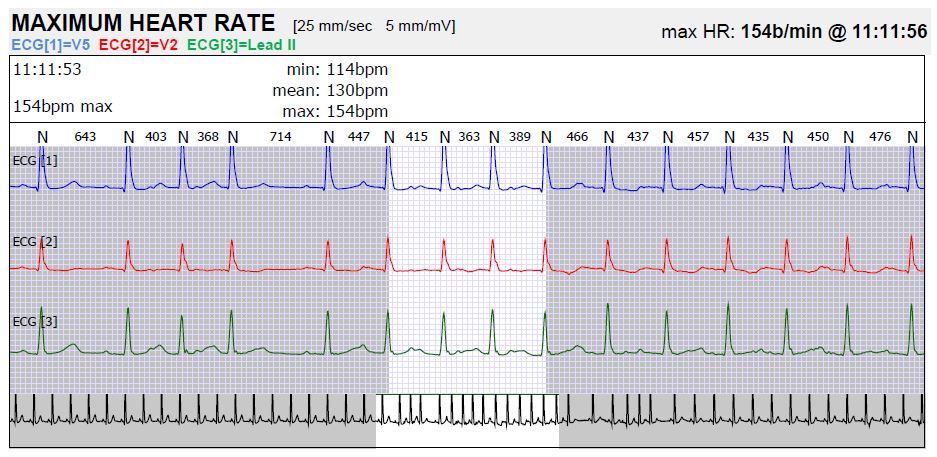Select the ECG [3] channel label

click(x=35, y=321)
